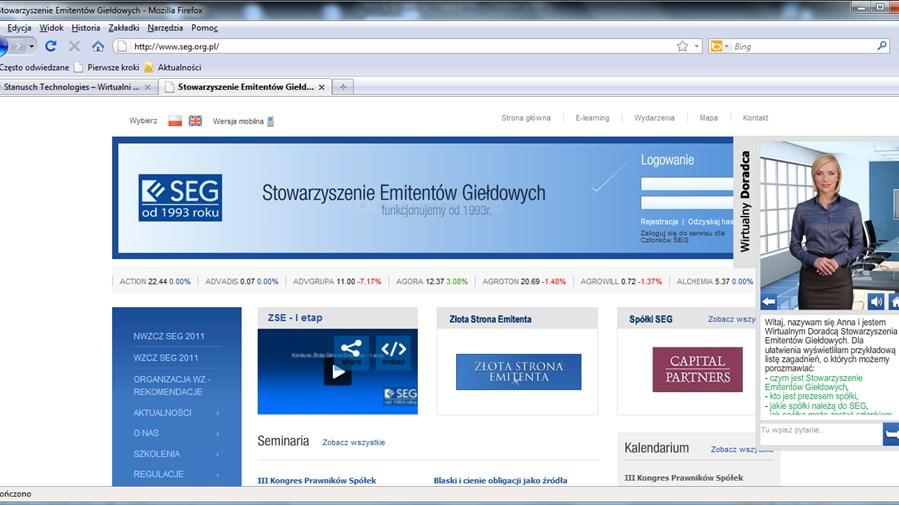Click the login username field
This screenshot has width=899, height=505.
[687, 184]
